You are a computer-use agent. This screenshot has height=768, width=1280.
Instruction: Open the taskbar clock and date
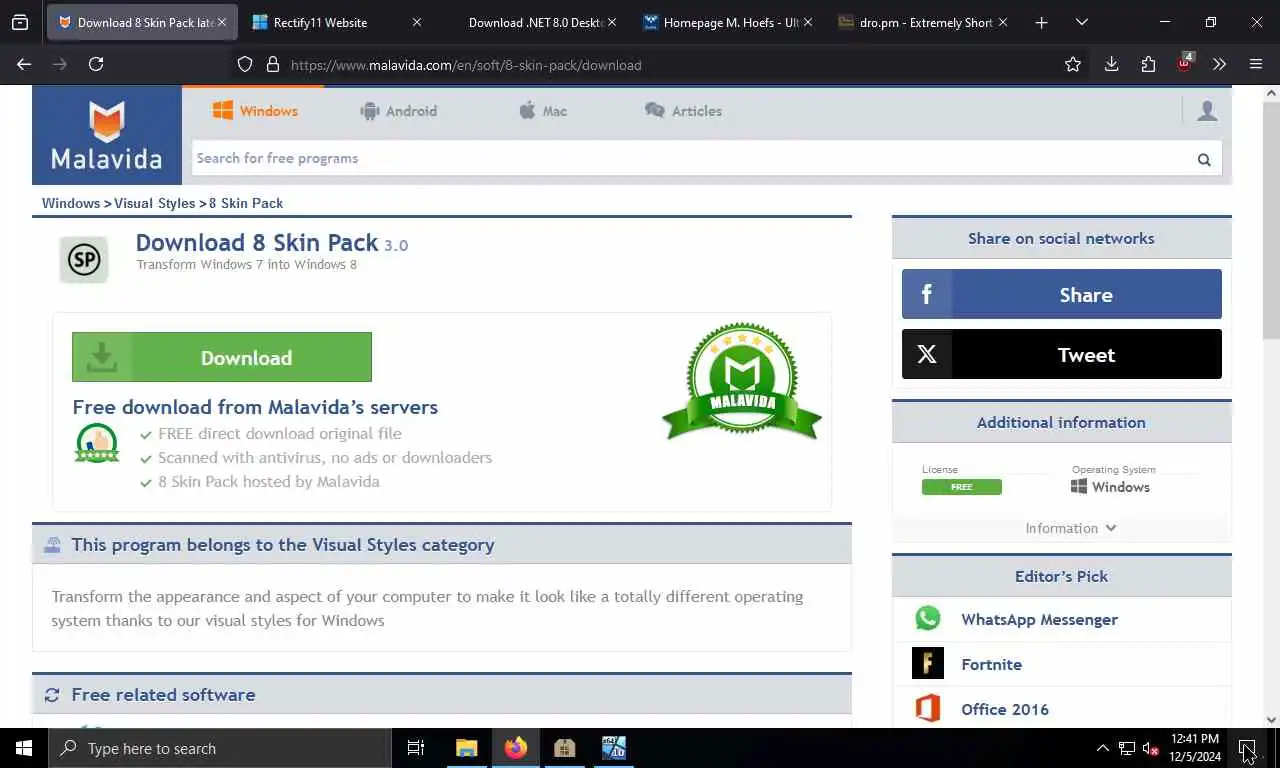1195,748
